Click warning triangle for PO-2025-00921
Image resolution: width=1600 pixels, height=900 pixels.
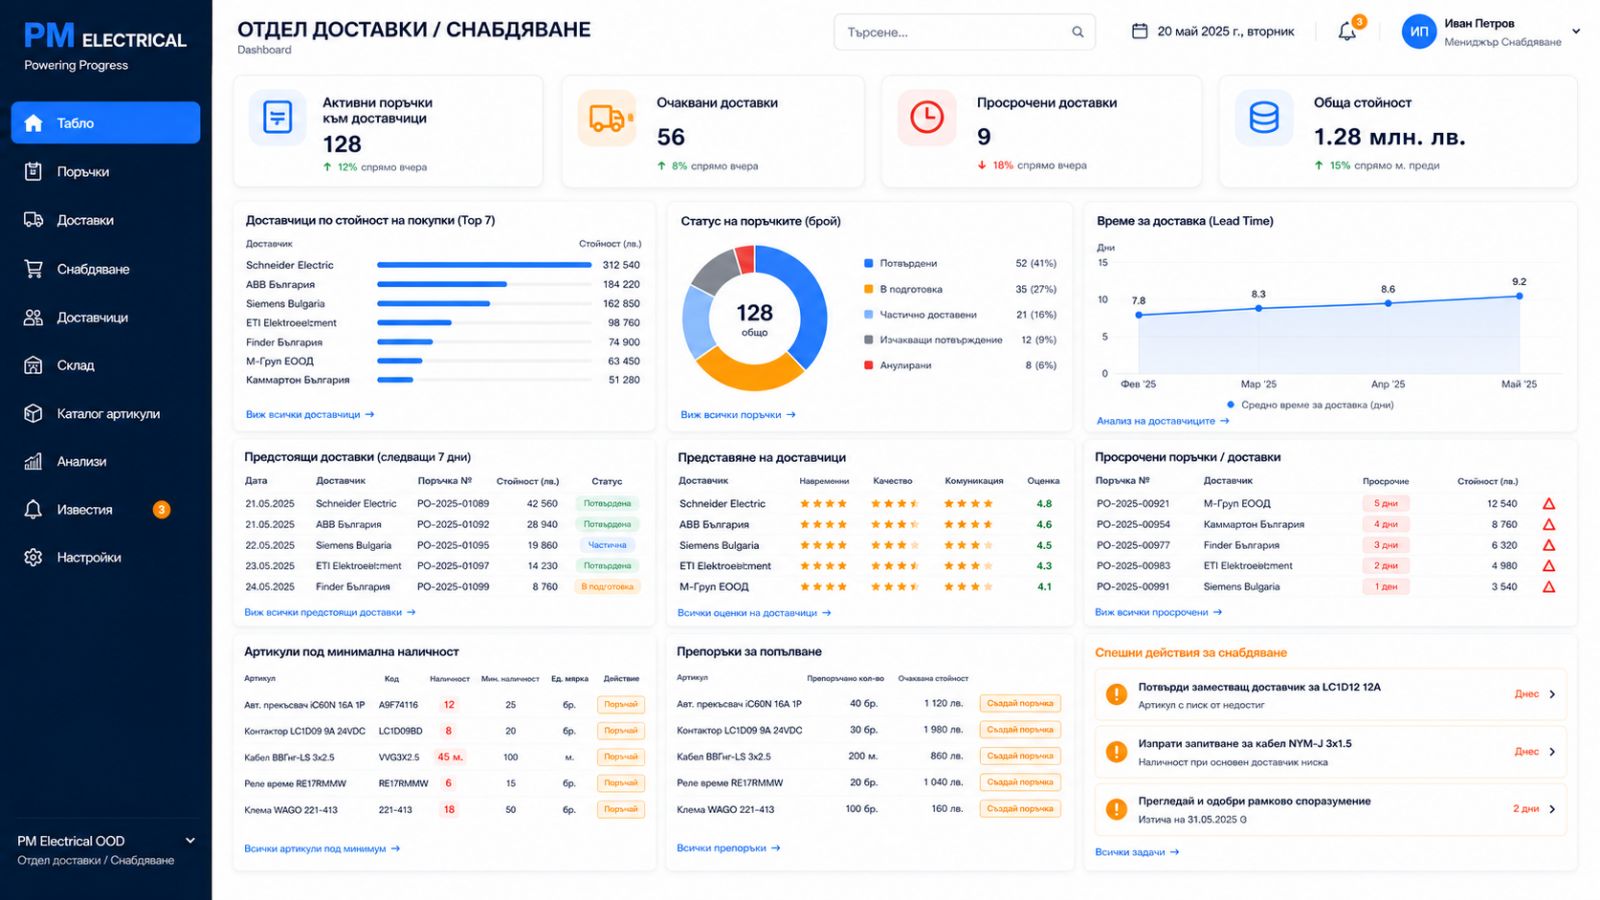click(x=1548, y=504)
